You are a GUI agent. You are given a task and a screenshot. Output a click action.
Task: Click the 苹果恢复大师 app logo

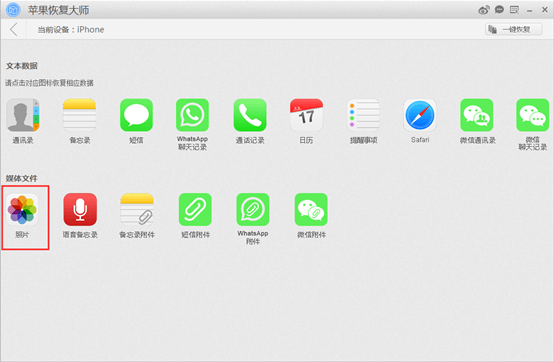click(13, 10)
